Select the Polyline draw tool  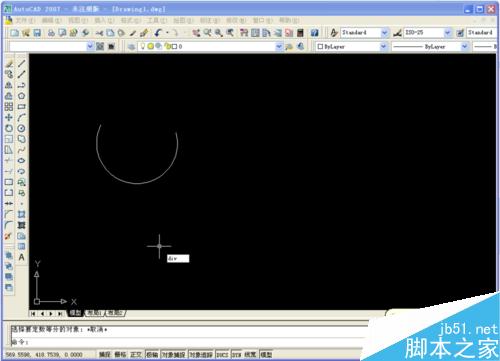(x=22, y=85)
